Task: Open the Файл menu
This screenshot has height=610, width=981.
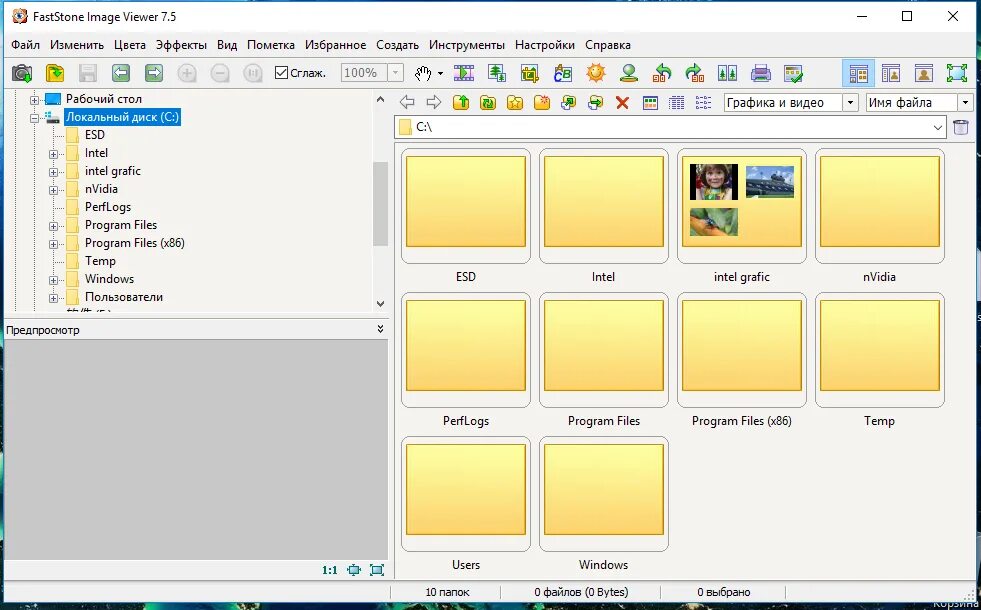Action: (x=26, y=45)
